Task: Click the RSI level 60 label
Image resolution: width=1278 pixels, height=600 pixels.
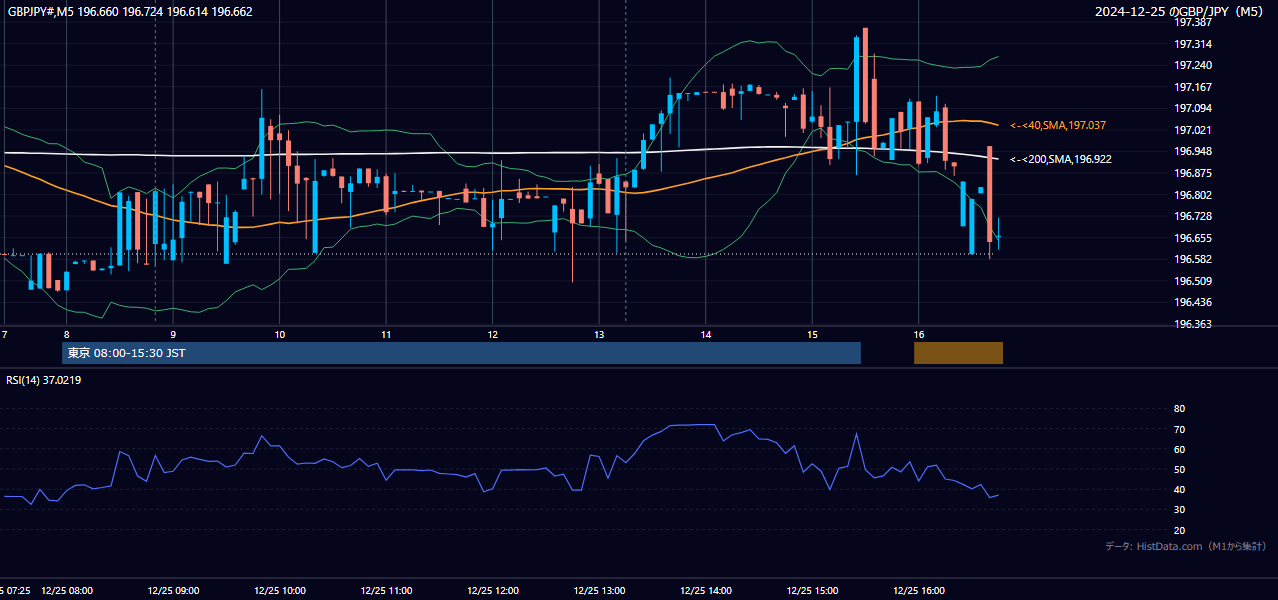Action: (1179, 450)
